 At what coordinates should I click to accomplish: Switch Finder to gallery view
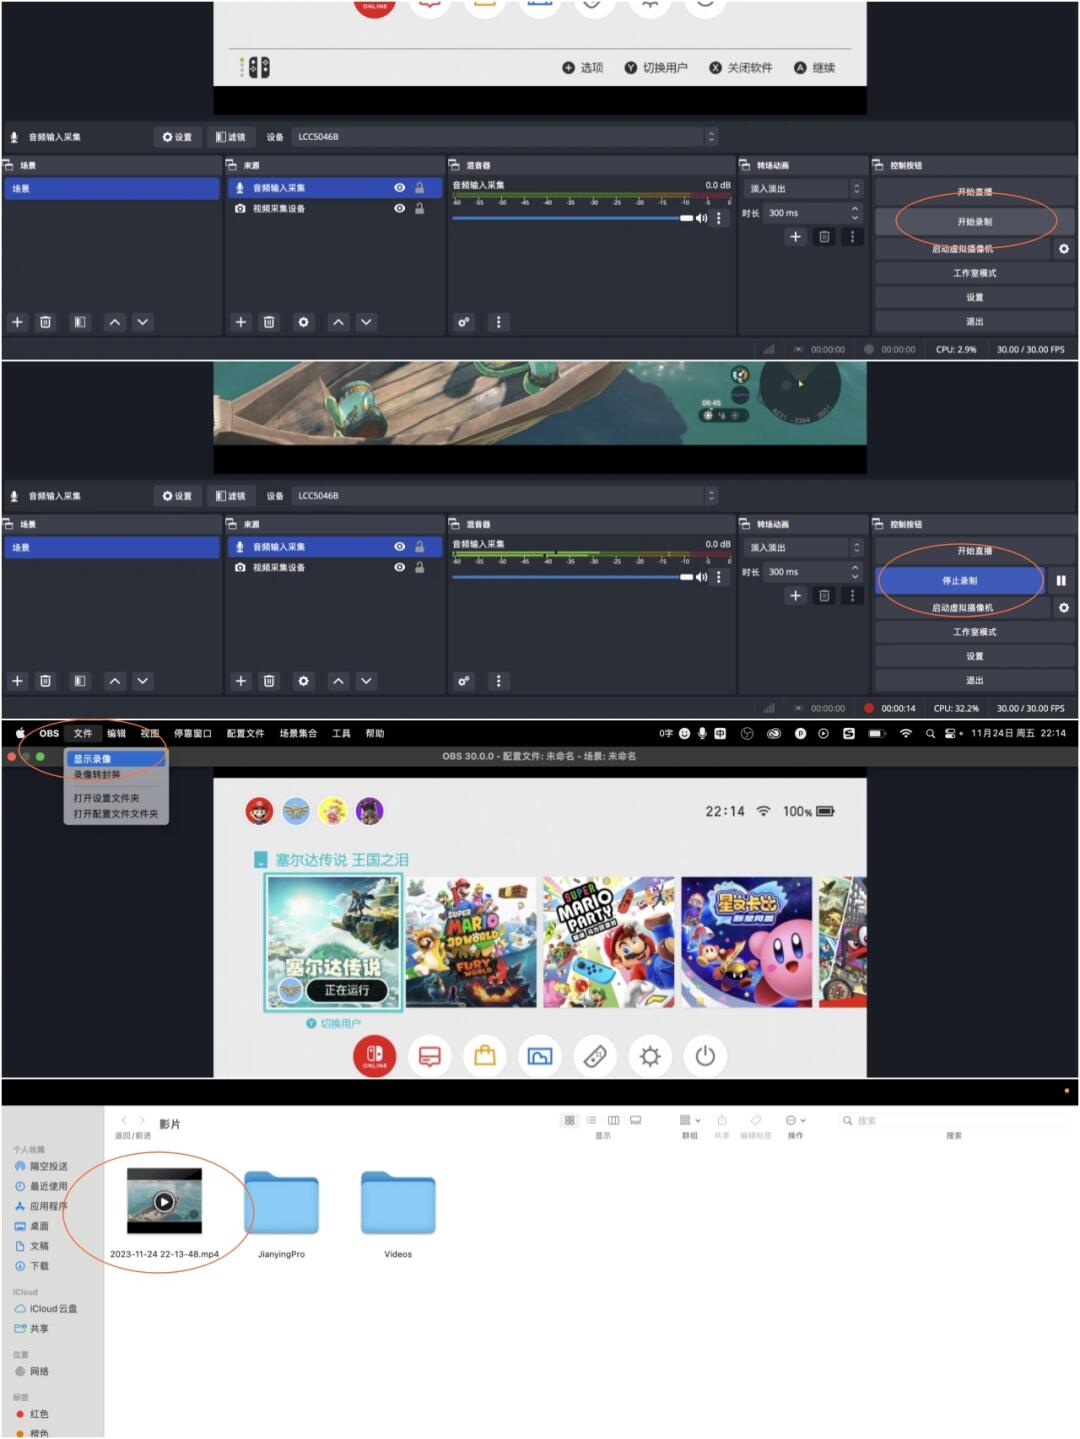pyautogui.click(x=635, y=1120)
